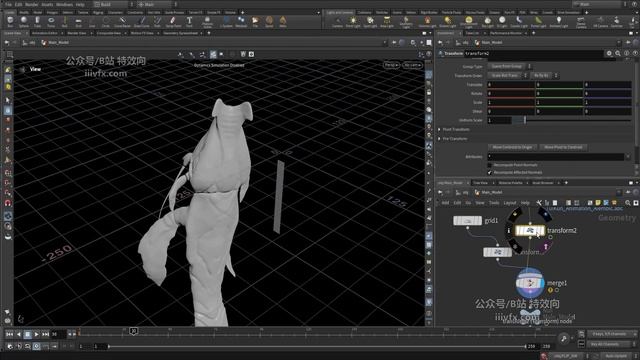Image resolution: width=640 pixels, height=360 pixels.
Task: Select the Grid shelf tool
Action: point(78,22)
